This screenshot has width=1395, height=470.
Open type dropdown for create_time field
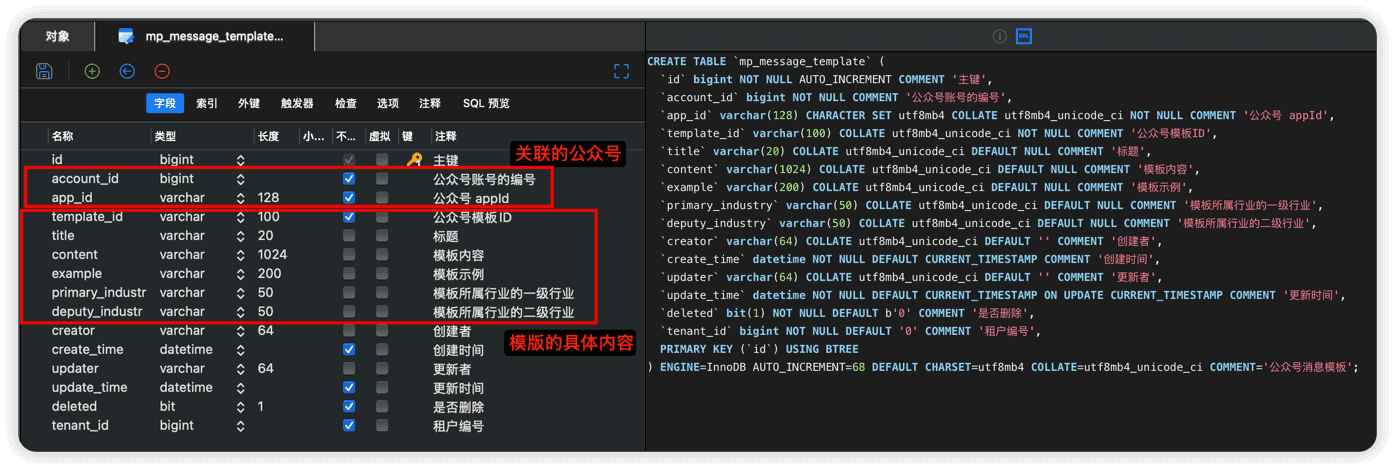click(241, 350)
